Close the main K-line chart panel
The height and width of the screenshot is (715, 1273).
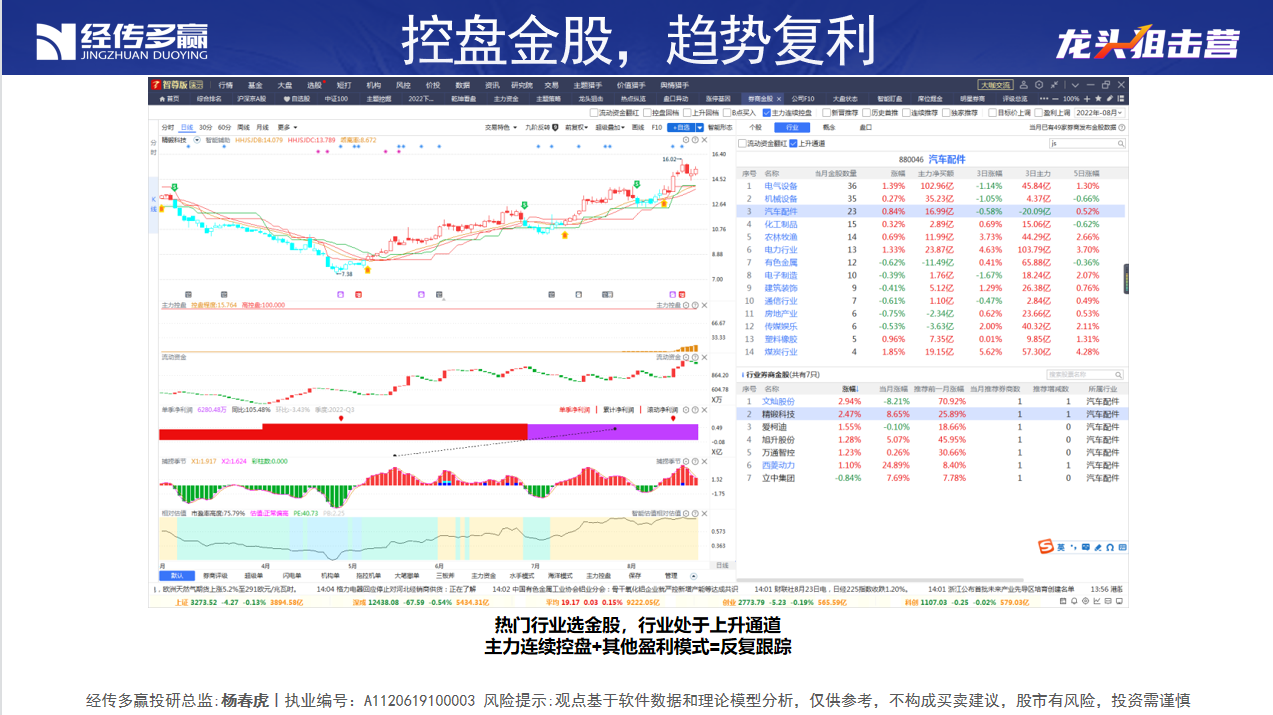coord(703,140)
